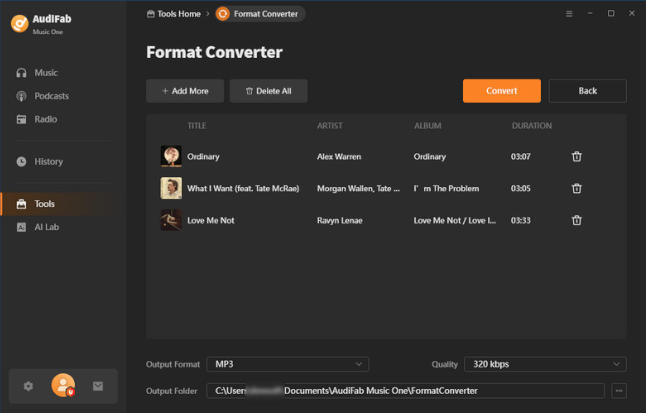Click album 'Love Me Not / Love I...'
The width and height of the screenshot is (646, 413).
pos(455,221)
